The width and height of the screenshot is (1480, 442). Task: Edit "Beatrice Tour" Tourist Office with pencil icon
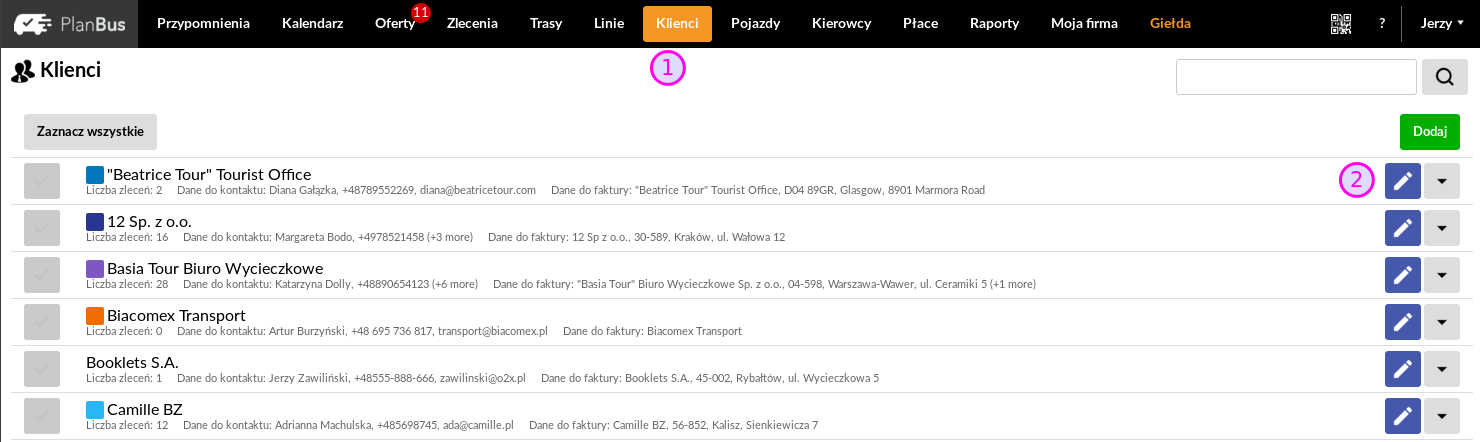pos(1403,181)
